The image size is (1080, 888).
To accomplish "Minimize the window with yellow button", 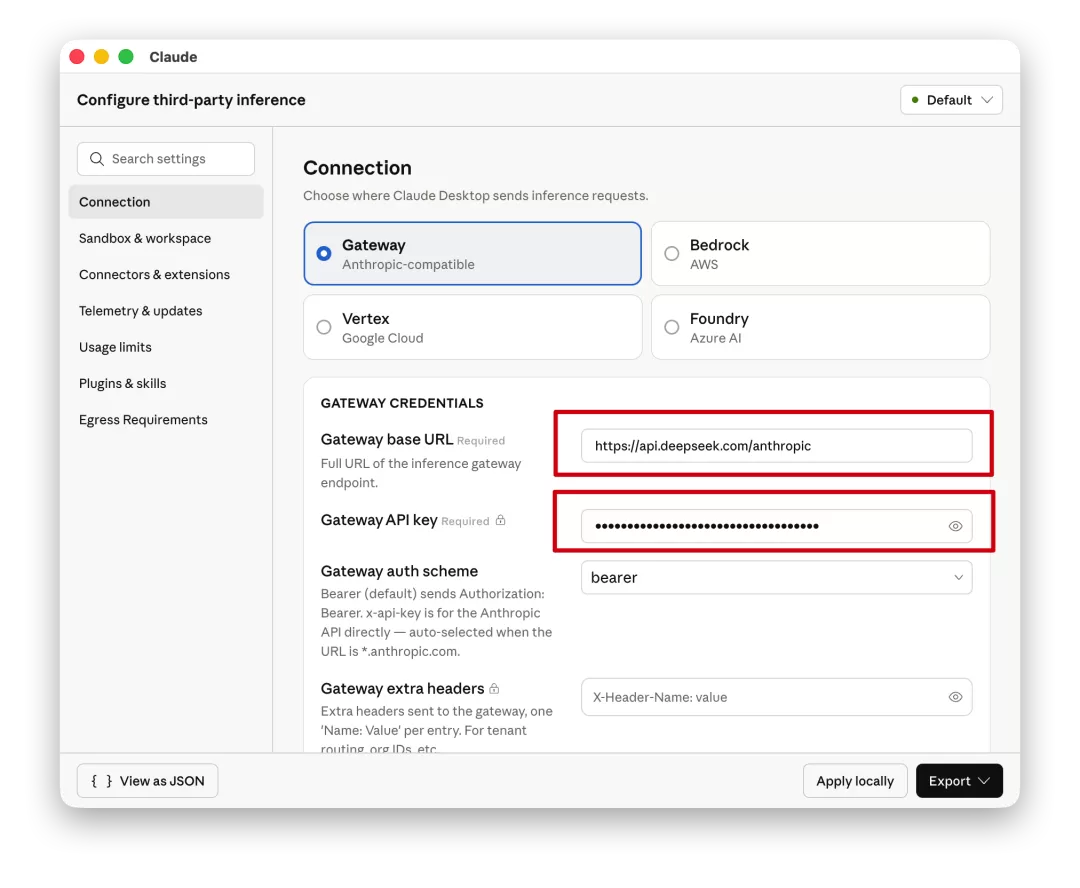I will 101,56.
